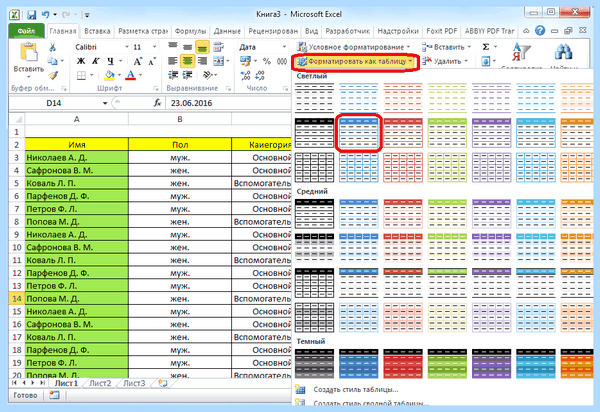Click the macro record icon in status bar
600x412 pixels.
click(54, 395)
